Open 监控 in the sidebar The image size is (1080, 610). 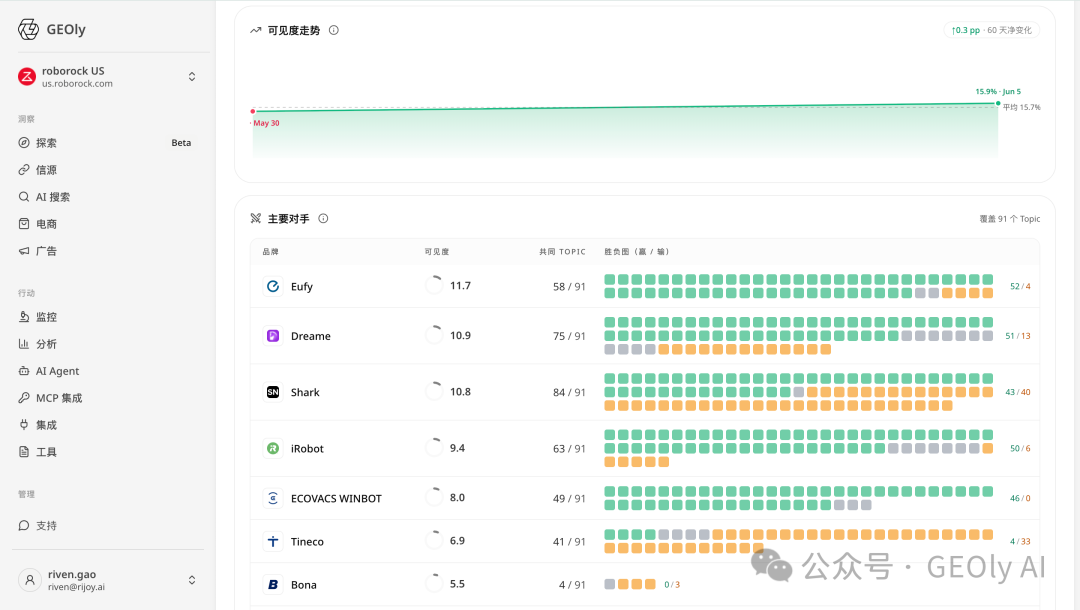[x=105, y=317]
